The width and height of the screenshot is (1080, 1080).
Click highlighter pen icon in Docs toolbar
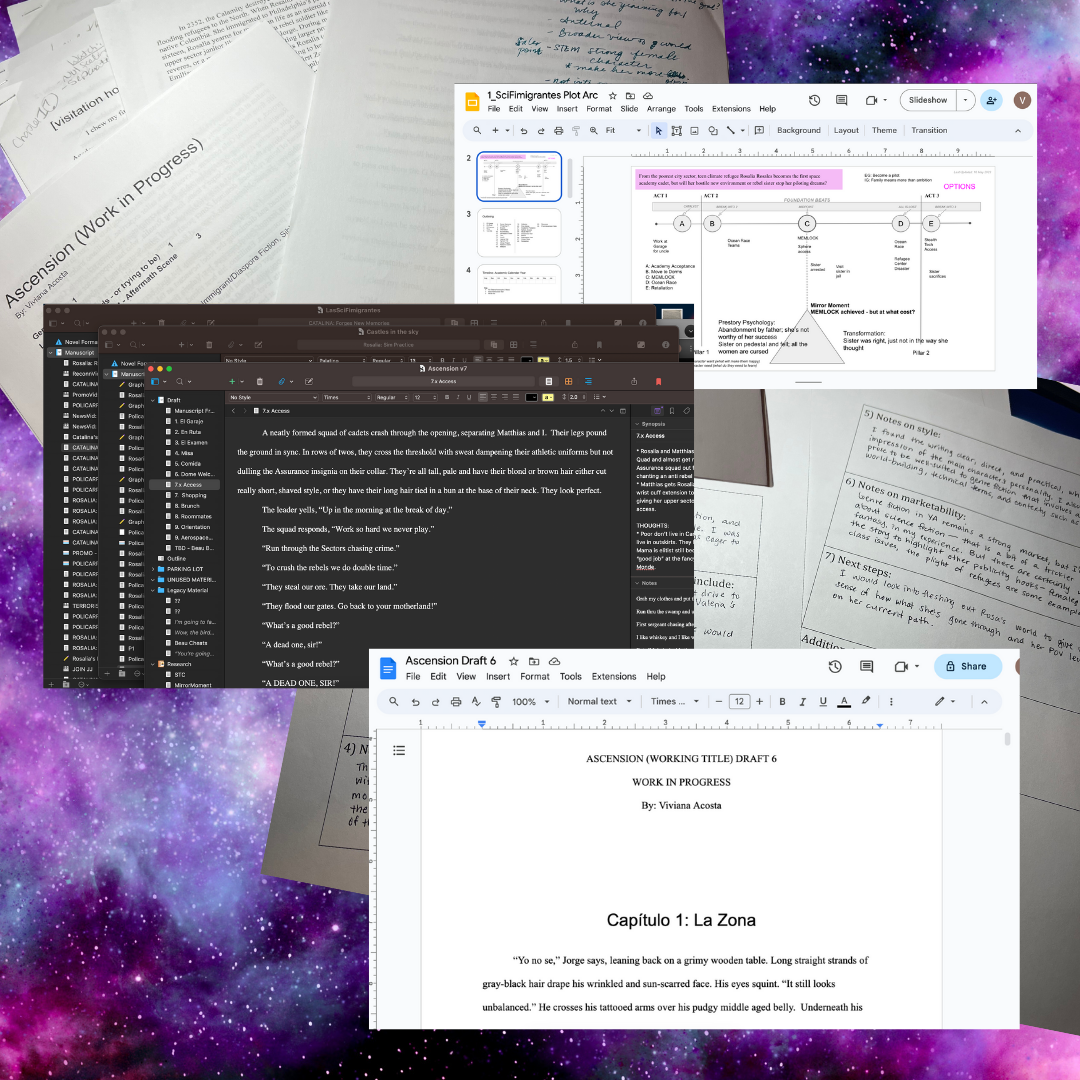pyautogui.click(x=866, y=701)
